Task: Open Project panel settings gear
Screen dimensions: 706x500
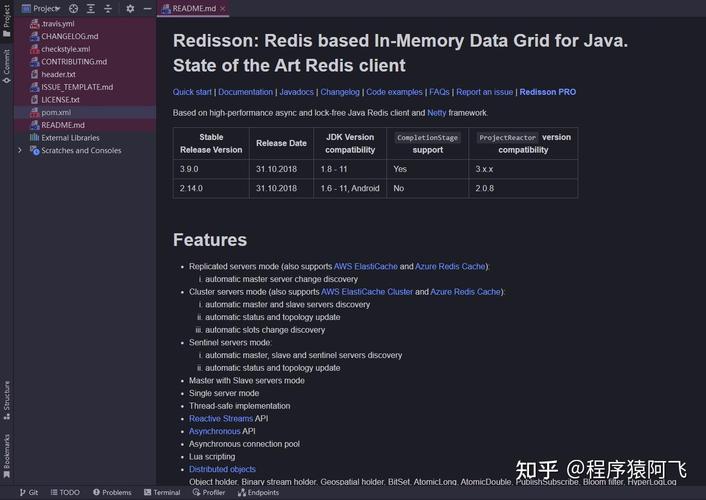Action: 130,8
